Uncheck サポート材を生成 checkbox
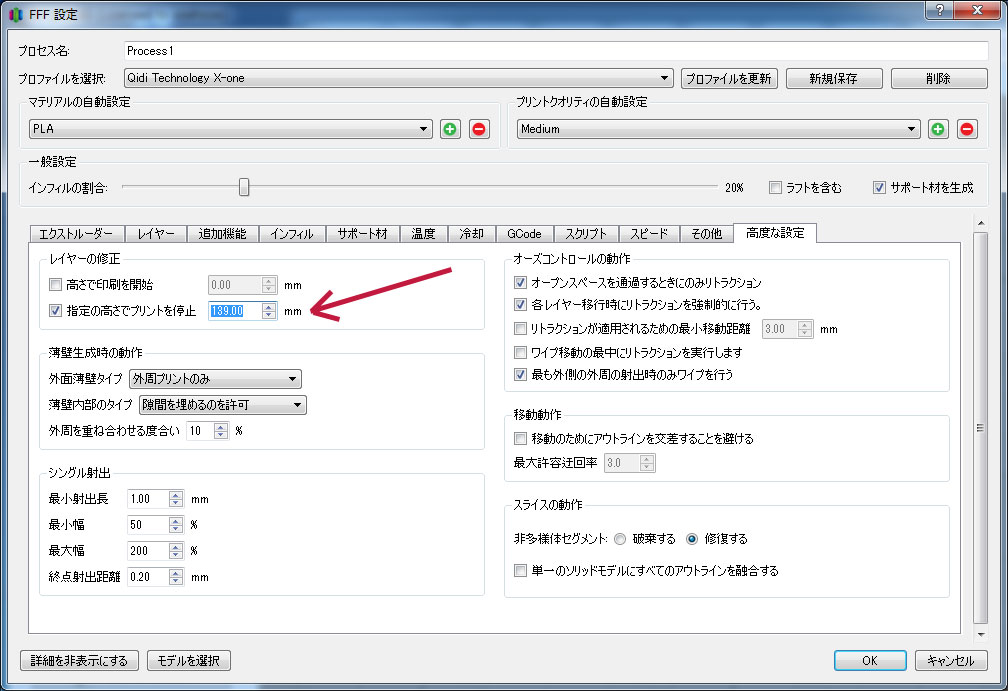 click(x=879, y=187)
